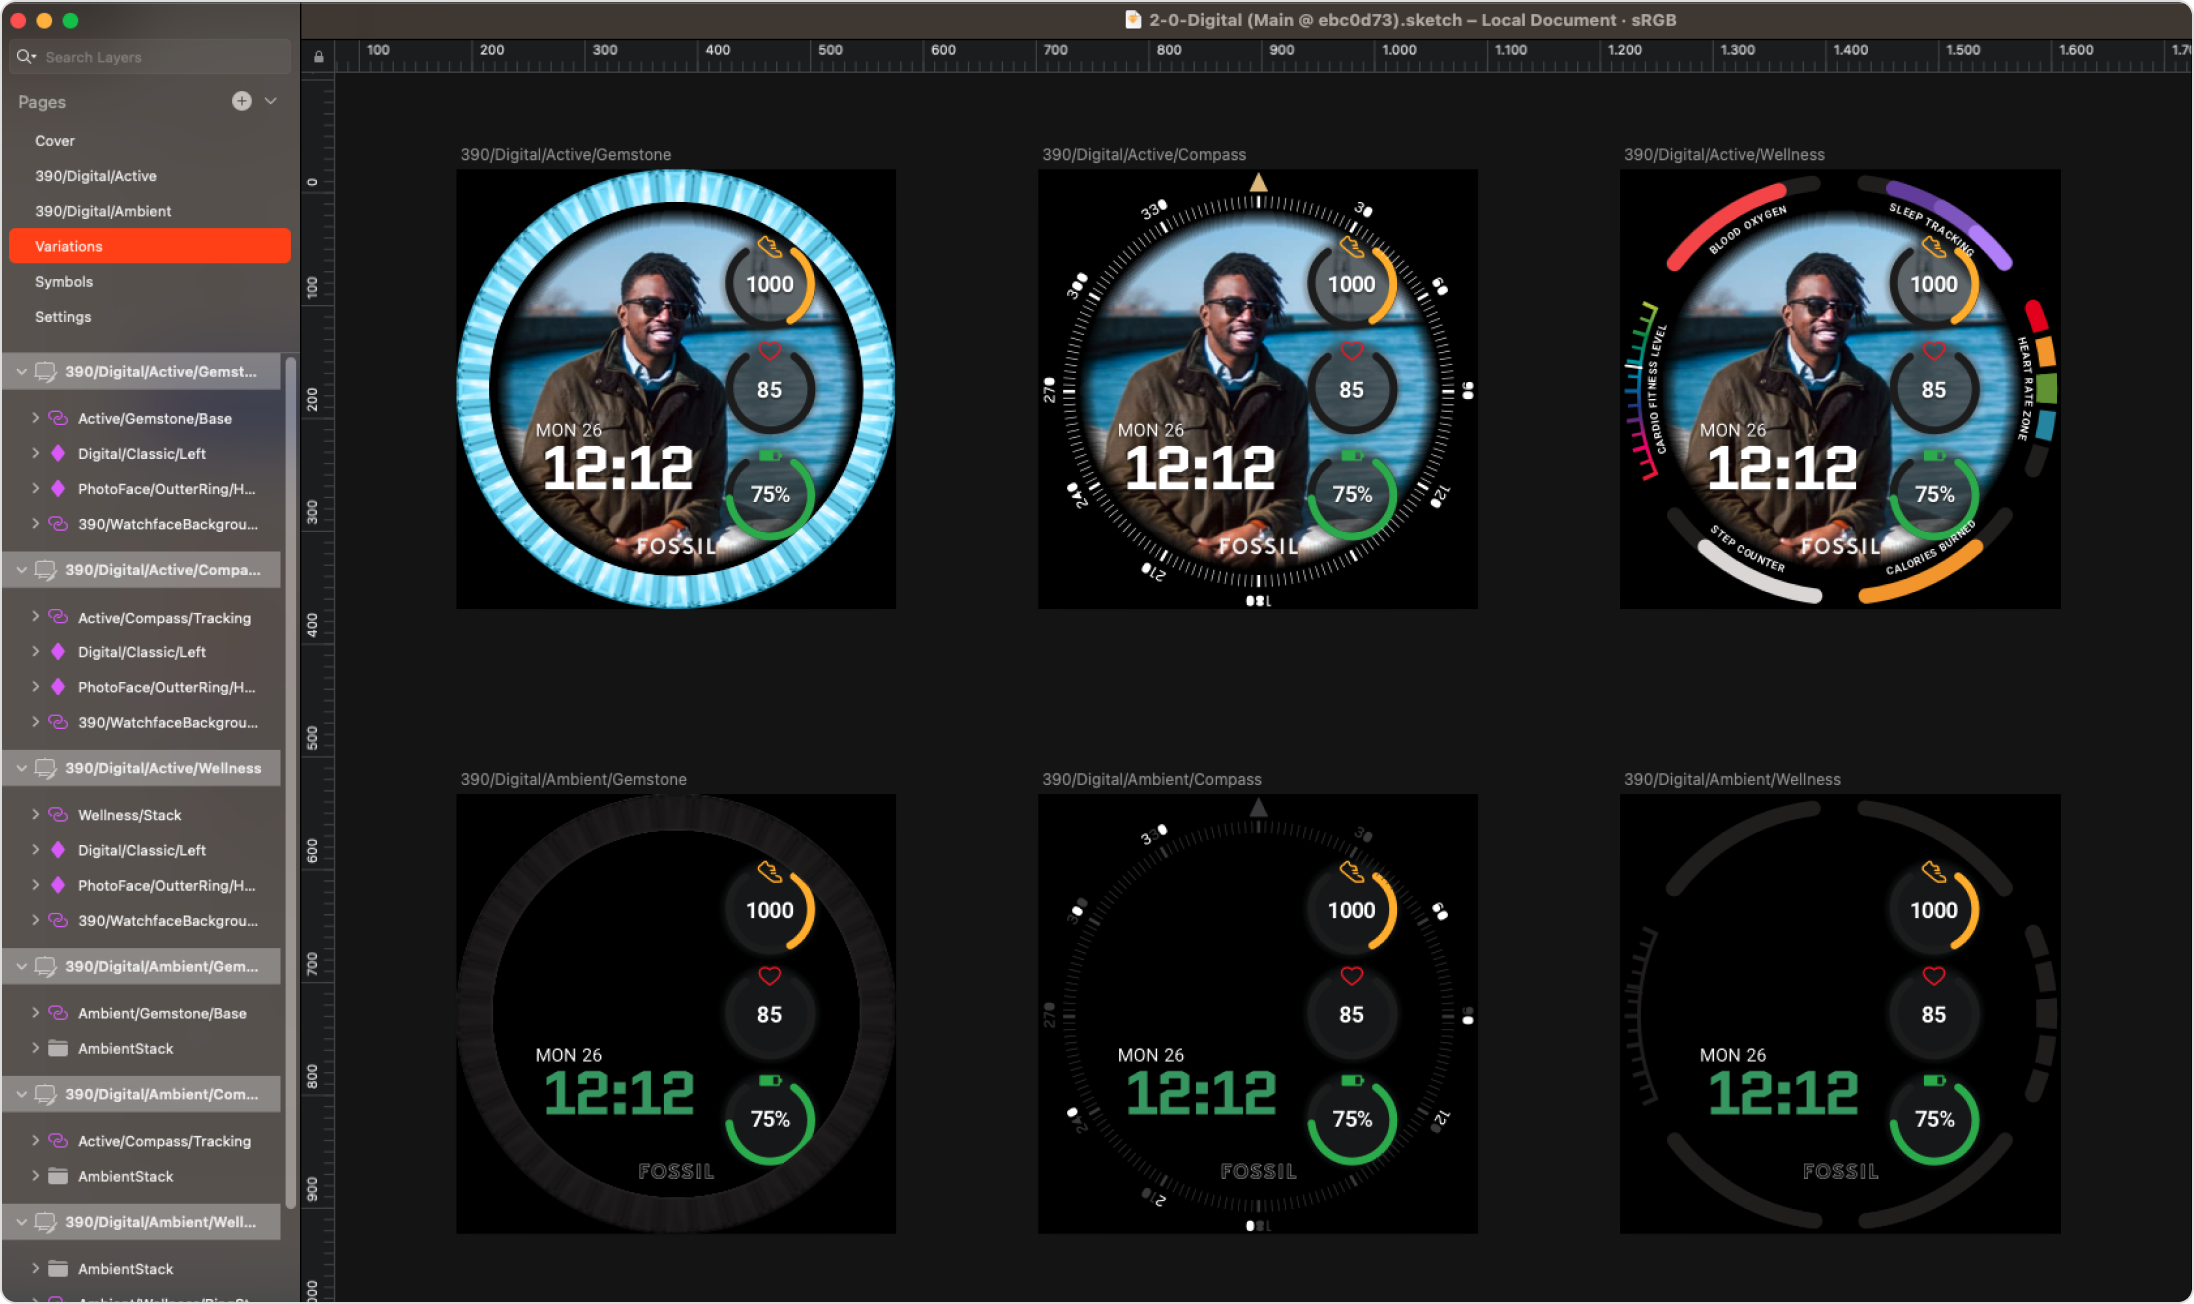Add a new page with plus icon
Image resolution: width=2194 pixels, height=1304 pixels.
[x=242, y=101]
